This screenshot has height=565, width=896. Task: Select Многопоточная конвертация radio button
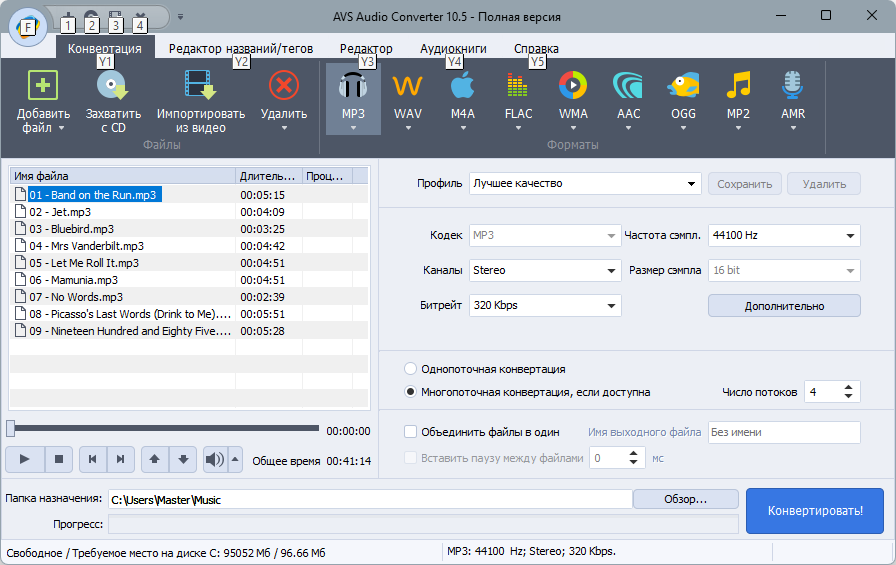(410, 392)
